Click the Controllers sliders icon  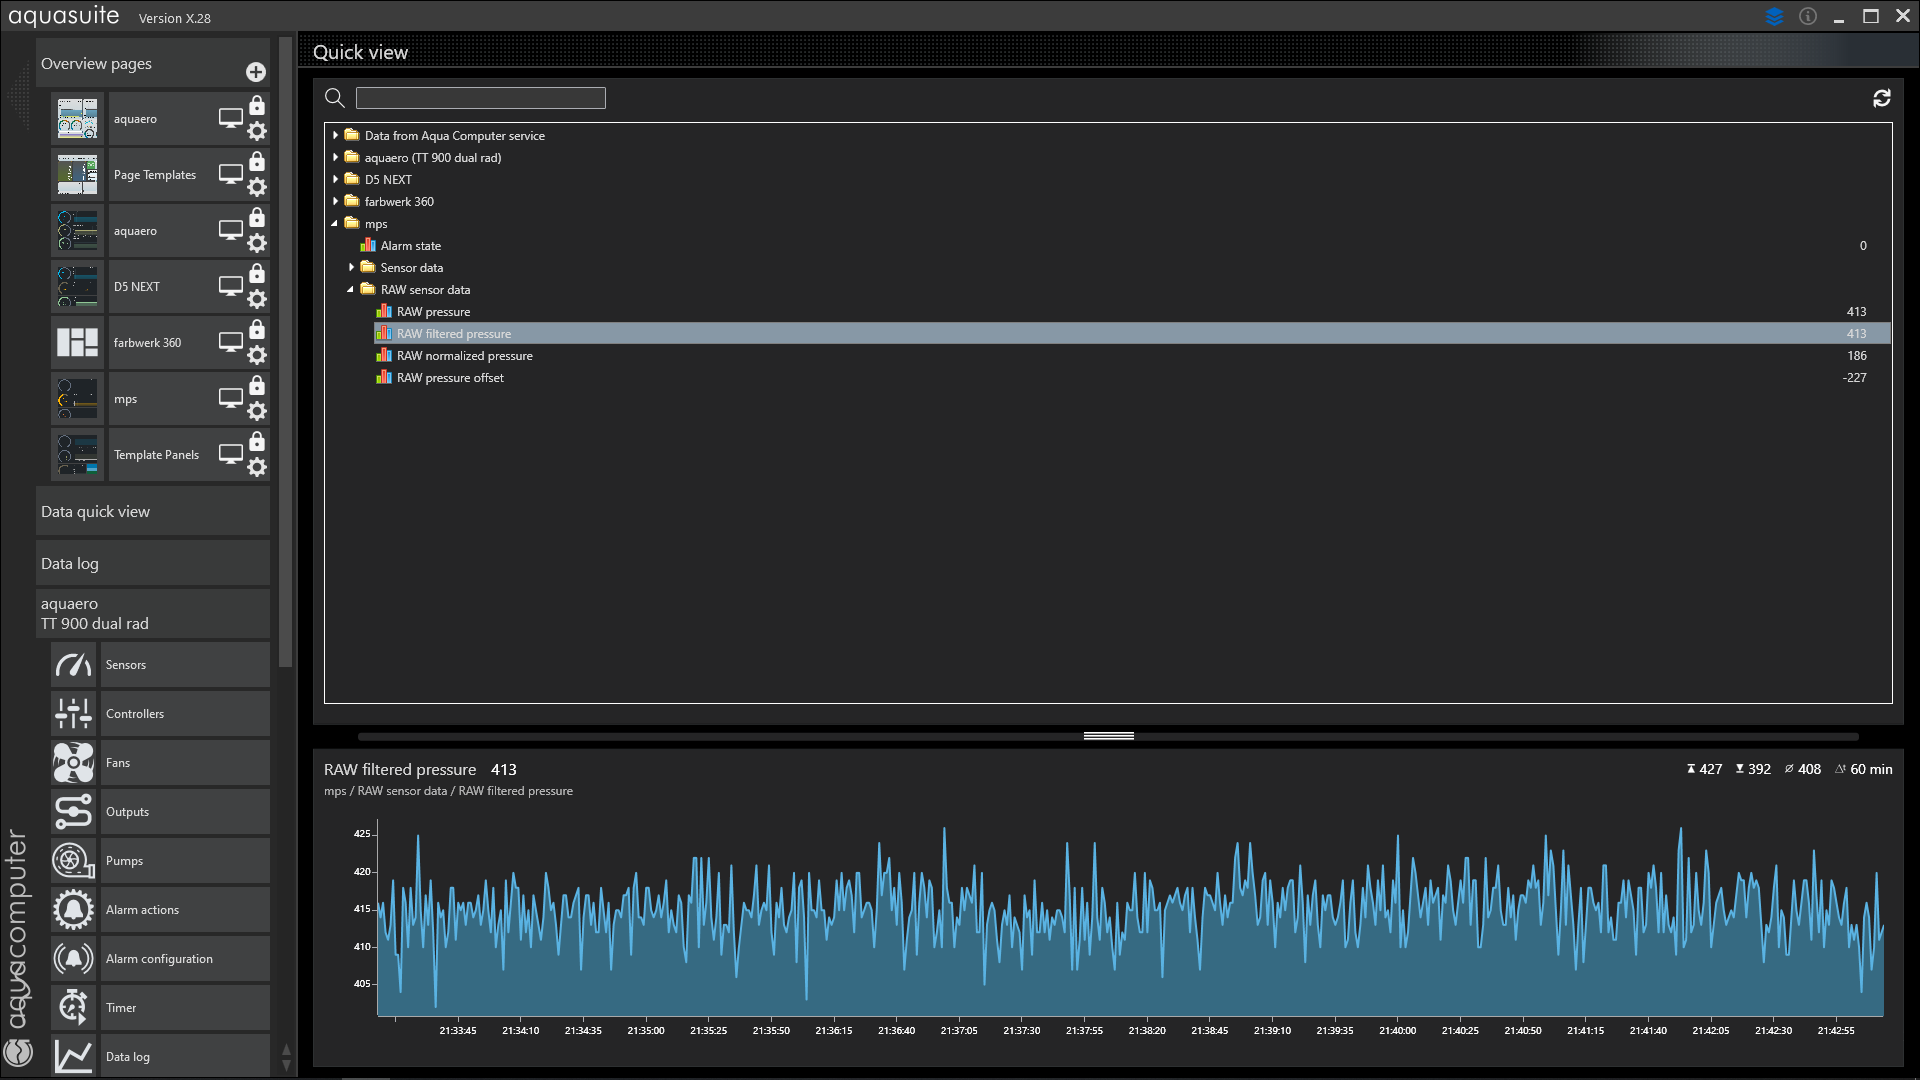[73, 714]
